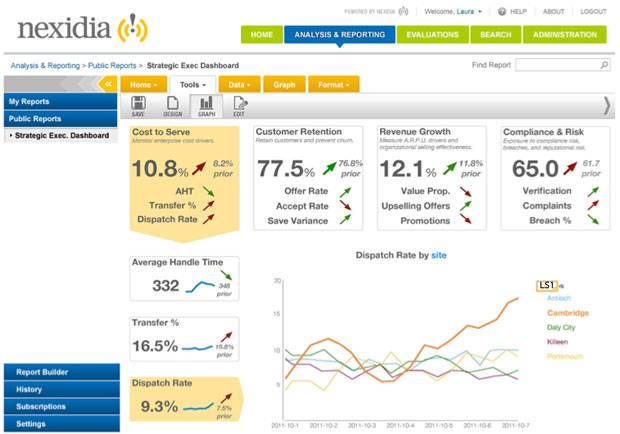Click the Help question mark icon
The width and height of the screenshot is (620, 434).
(502, 11)
